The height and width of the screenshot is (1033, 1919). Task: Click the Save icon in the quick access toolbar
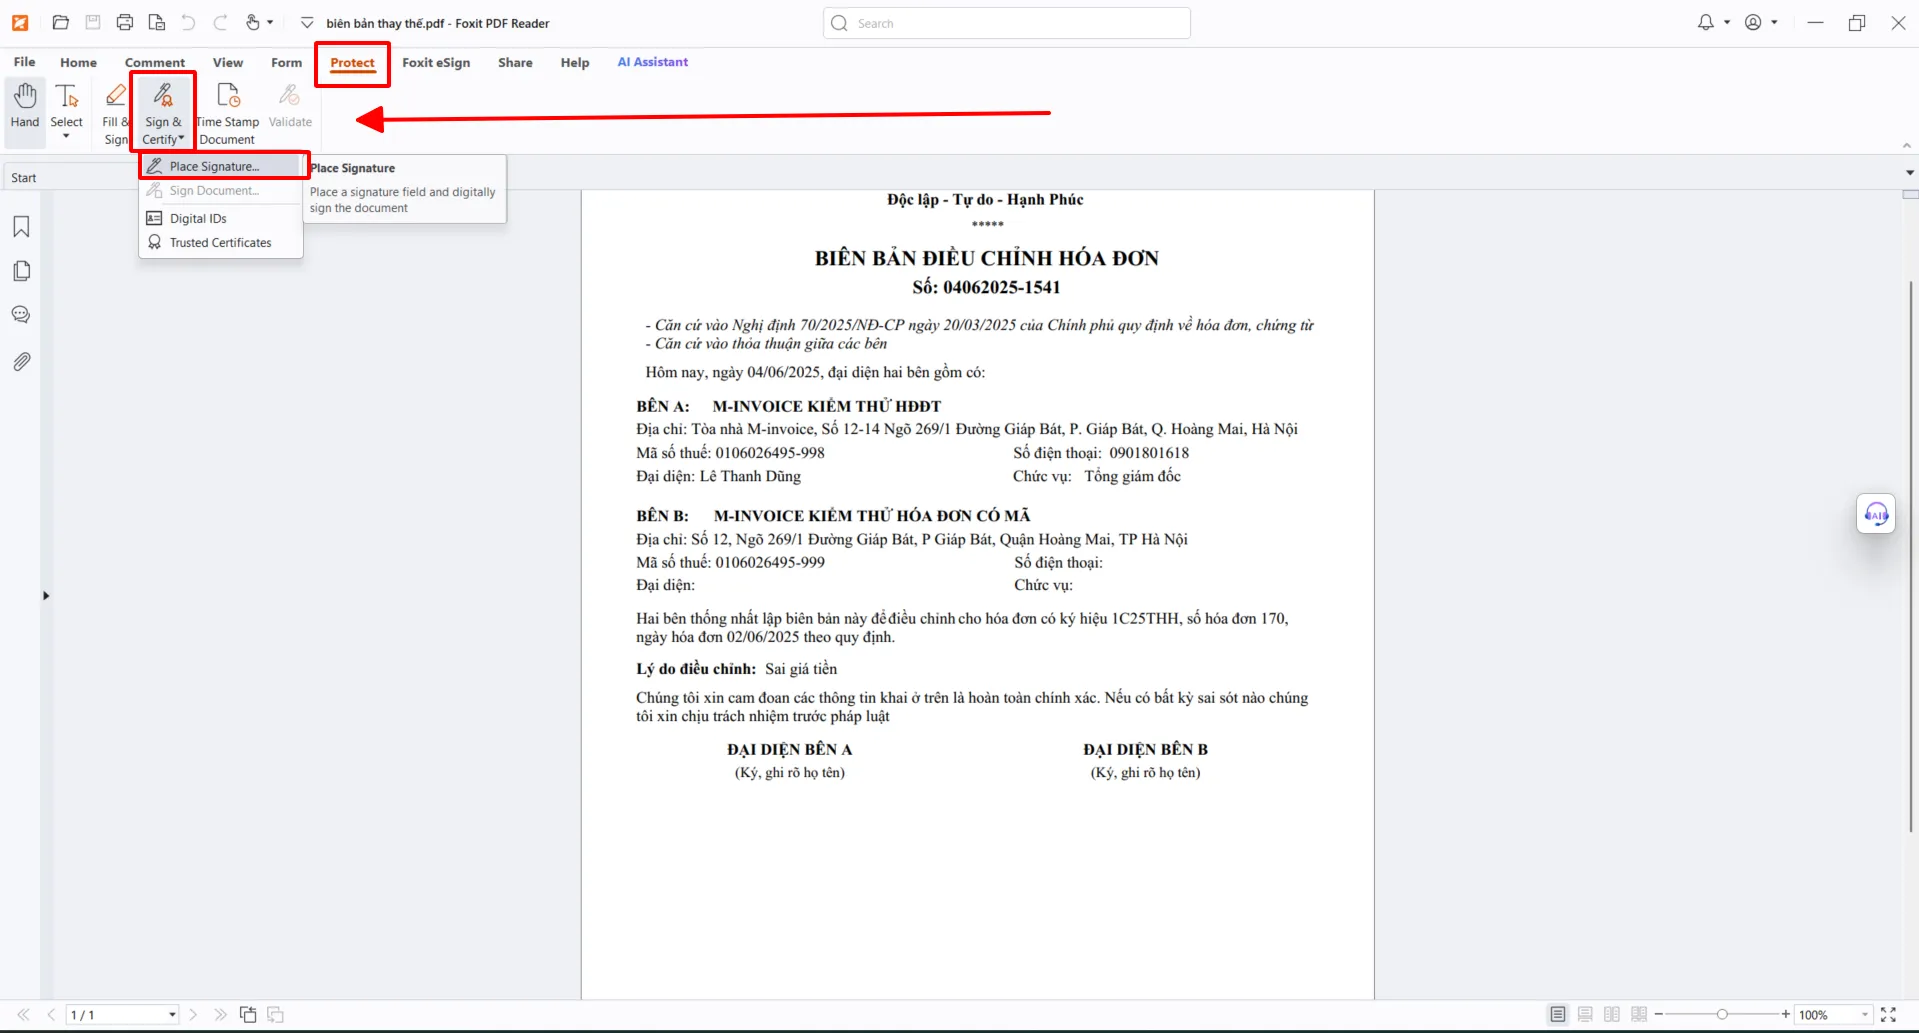pos(93,23)
